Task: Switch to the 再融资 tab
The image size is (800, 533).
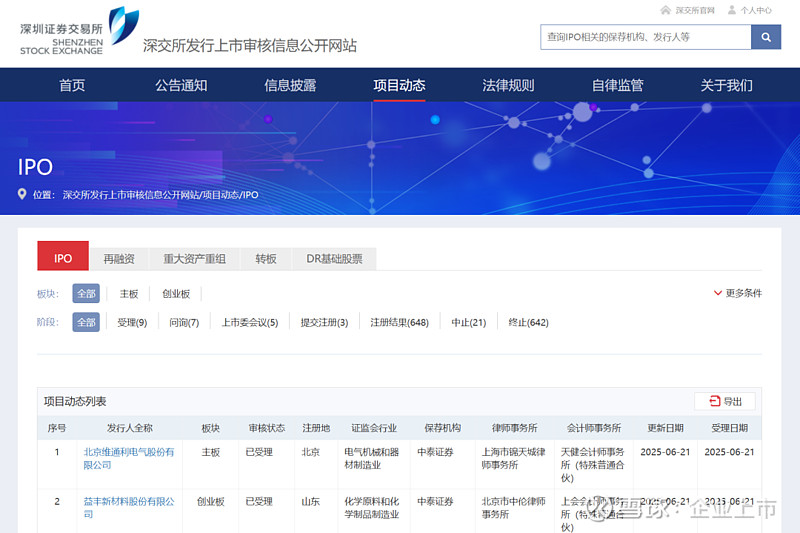Action: click(x=119, y=259)
